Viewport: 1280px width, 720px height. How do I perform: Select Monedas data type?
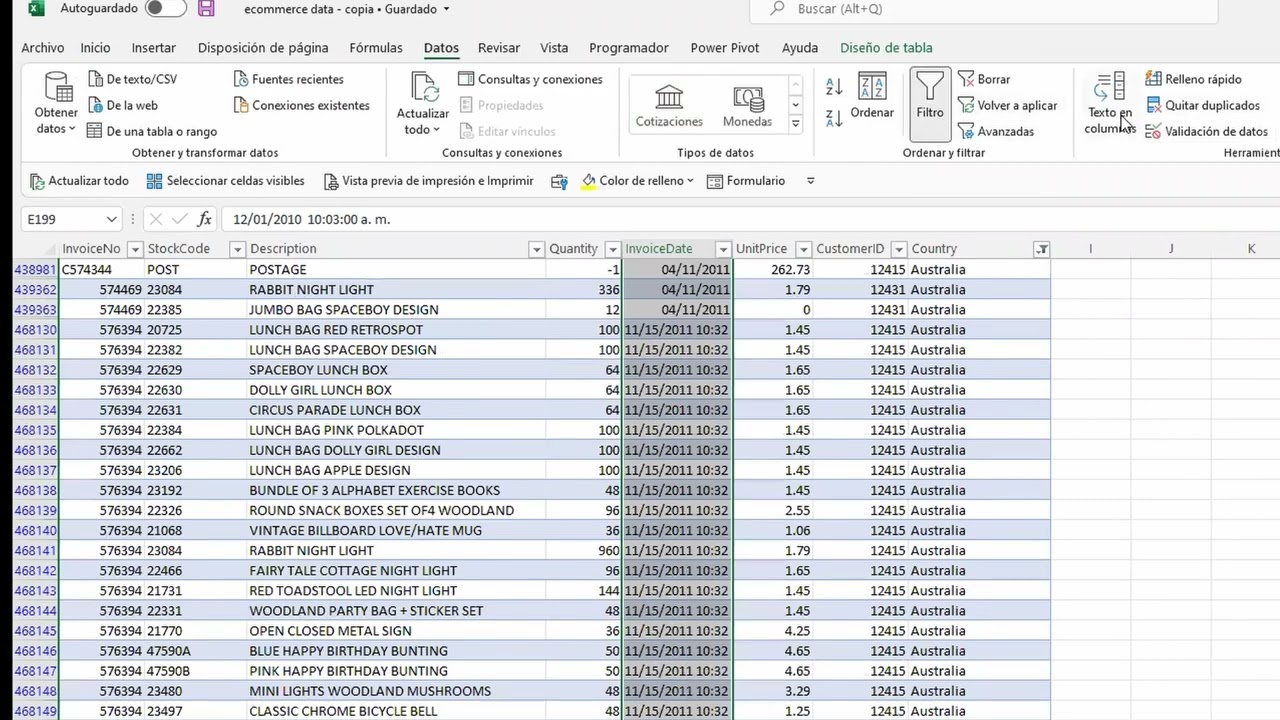click(747, 106)
